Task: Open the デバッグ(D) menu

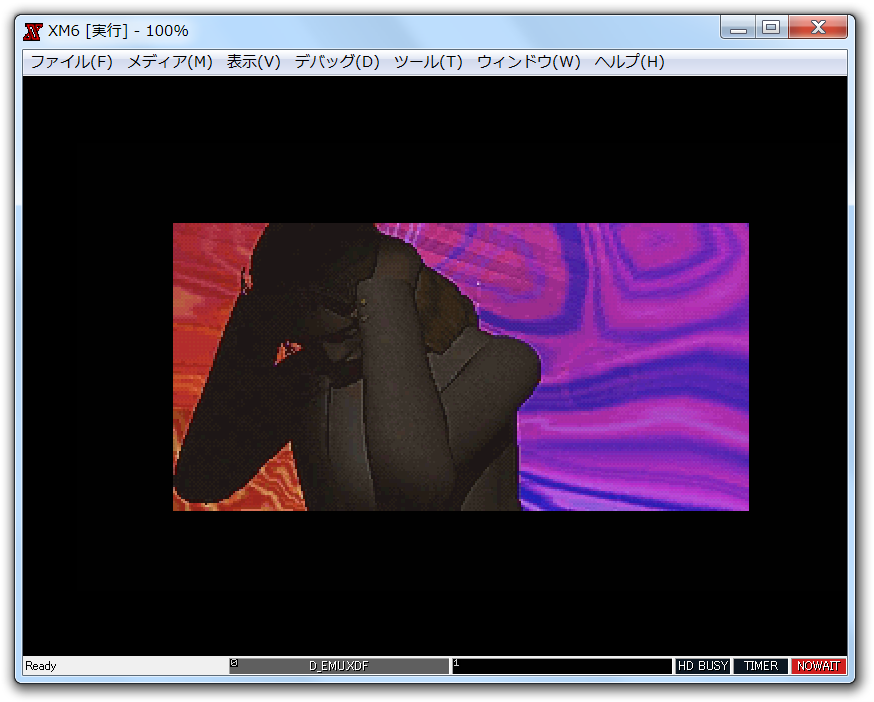Action: pyautogui.click(x=337, y=62)
